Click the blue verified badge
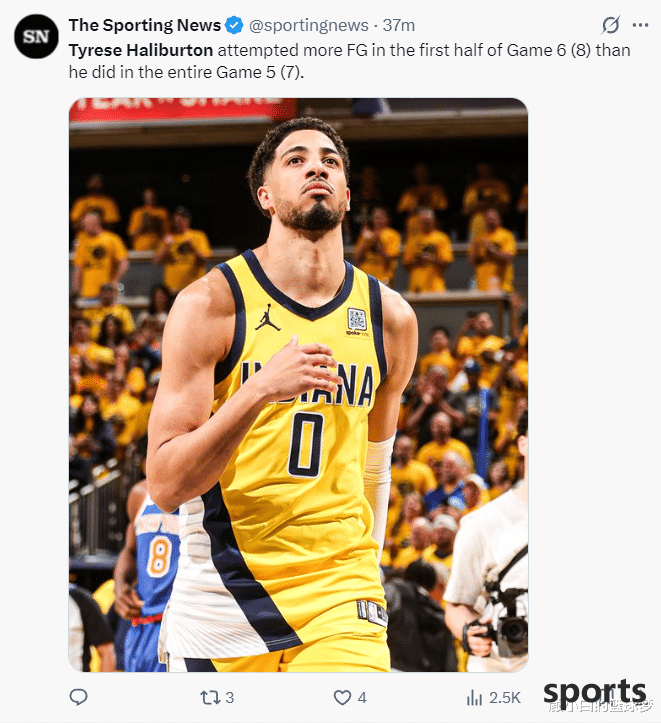 (234, 25)
